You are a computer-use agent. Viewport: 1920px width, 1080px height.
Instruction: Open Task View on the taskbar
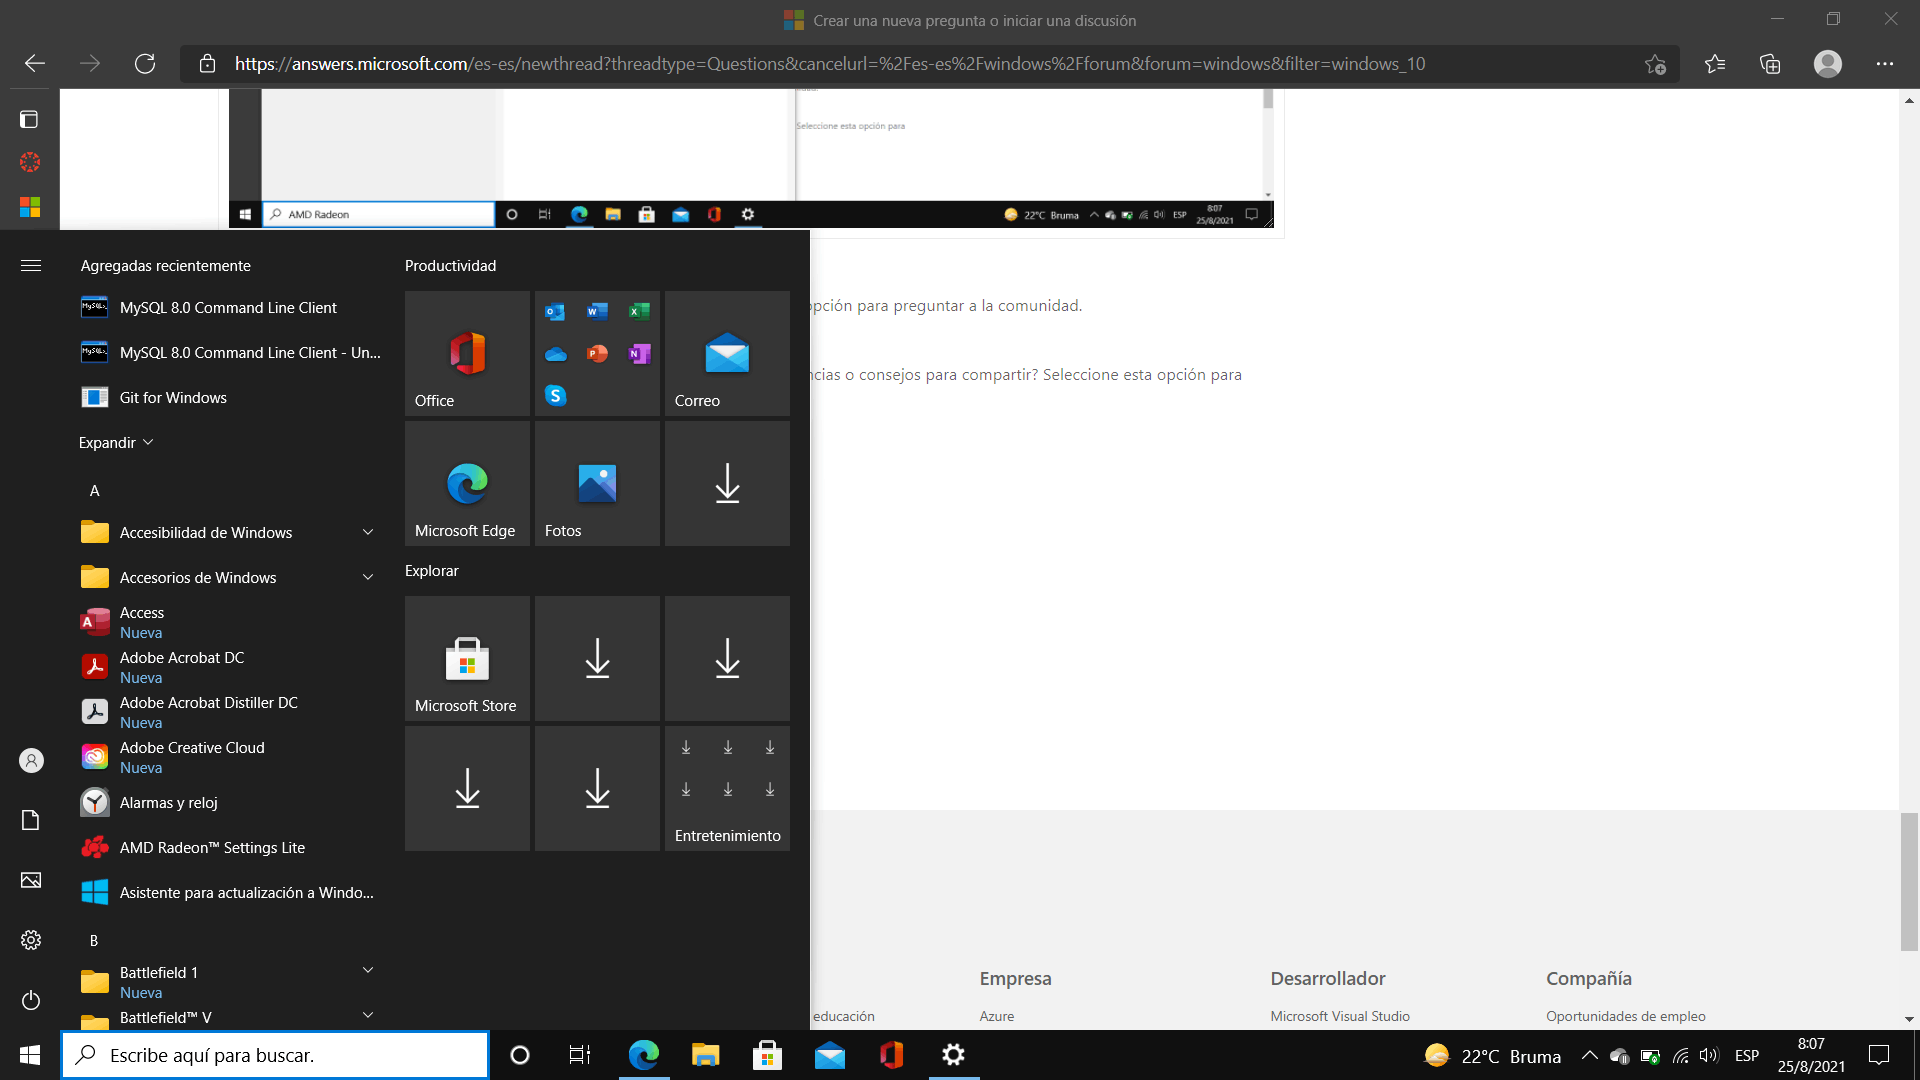point(580,1055)
